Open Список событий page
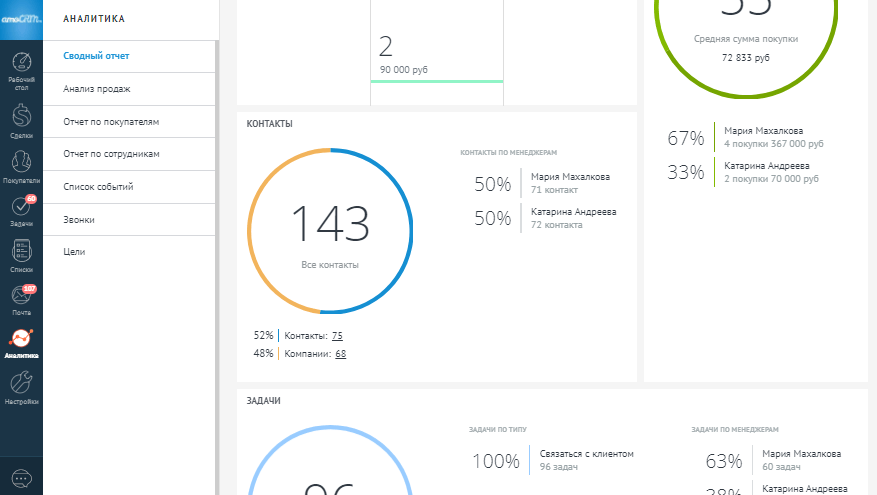The height and width of the screenshot is (495, 877). pyautogui.click(x=98, y=187)
